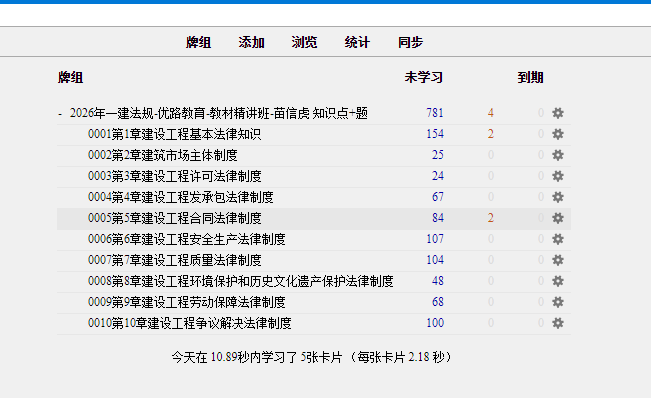The image size is (651, 398).
Task: Open deck 0005第5章建设工程合同法律制度
Action: pos(174,218)
